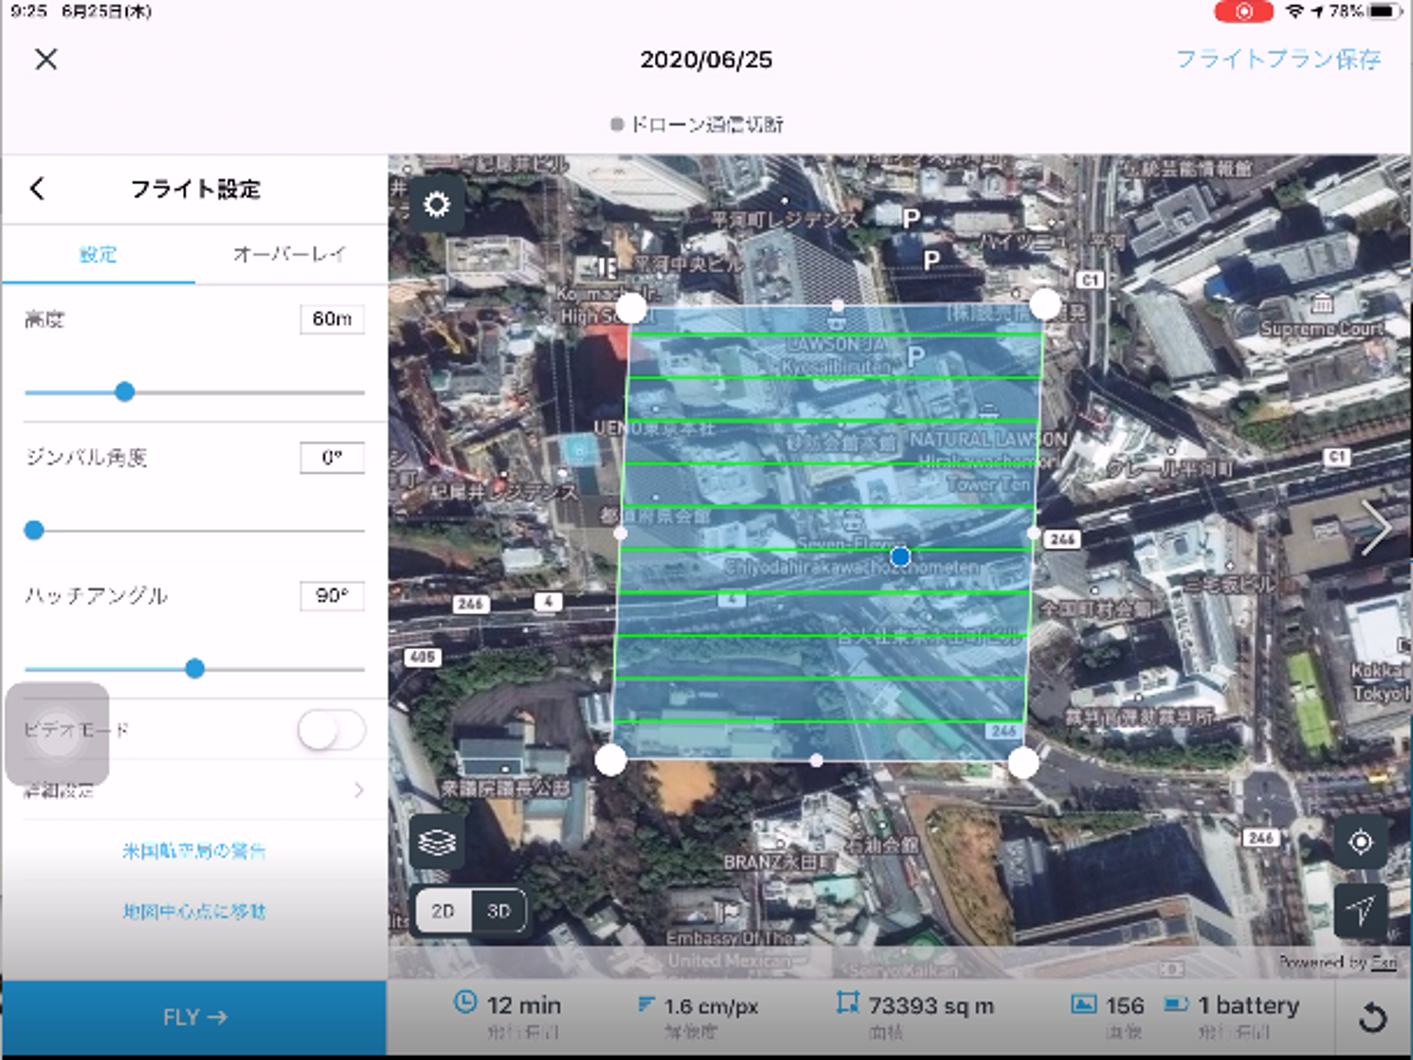Screen dimensions: 1413x1060
Task: Click the reset/undo circular arrow icon
Action: coord(1373,1018)
